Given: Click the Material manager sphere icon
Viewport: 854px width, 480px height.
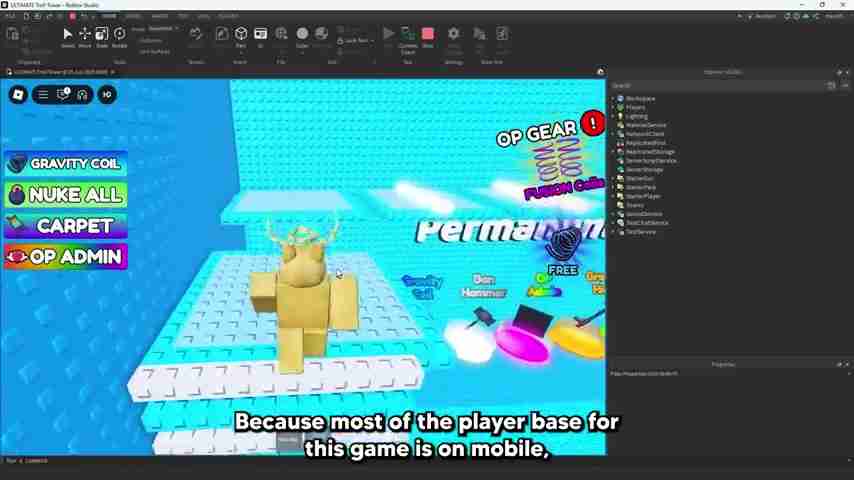Looking at the screenshot, I should pos(321,34).
